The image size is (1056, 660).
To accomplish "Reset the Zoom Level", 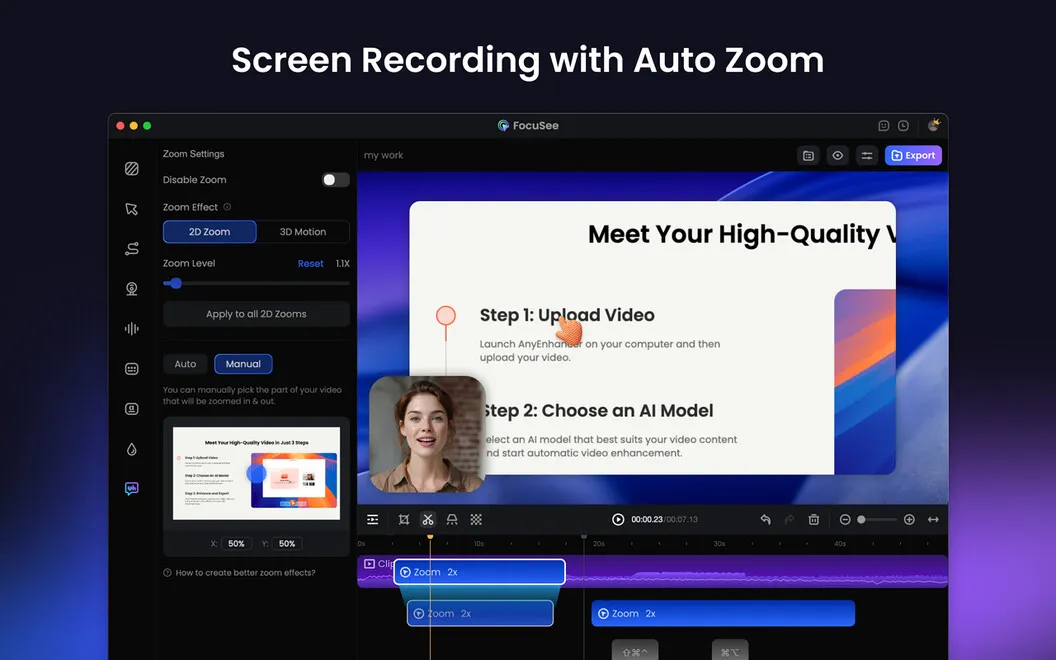I will point(310,263).
